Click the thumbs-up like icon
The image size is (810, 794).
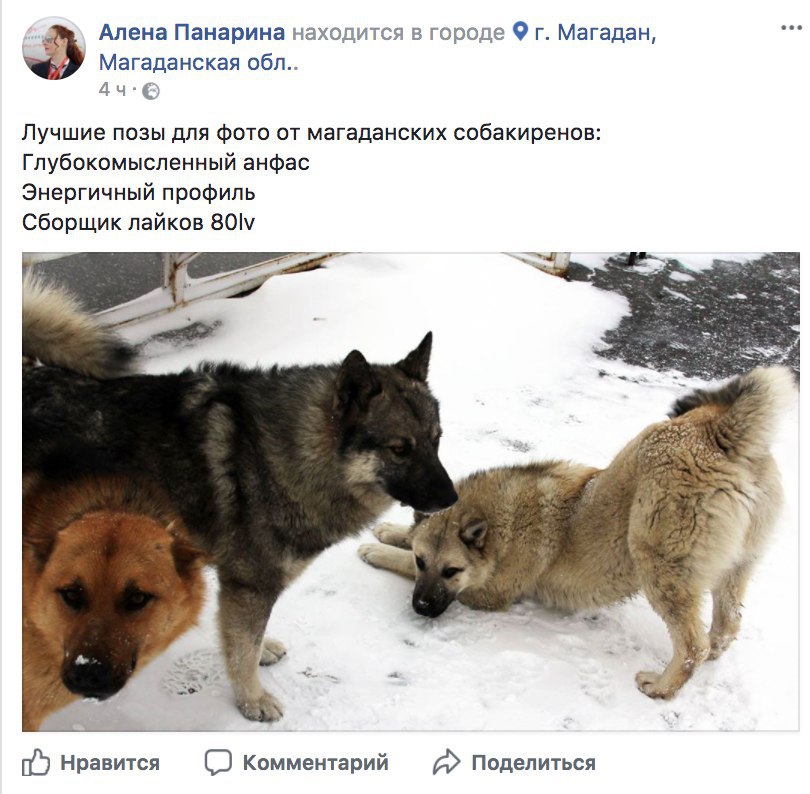point(36,763)
